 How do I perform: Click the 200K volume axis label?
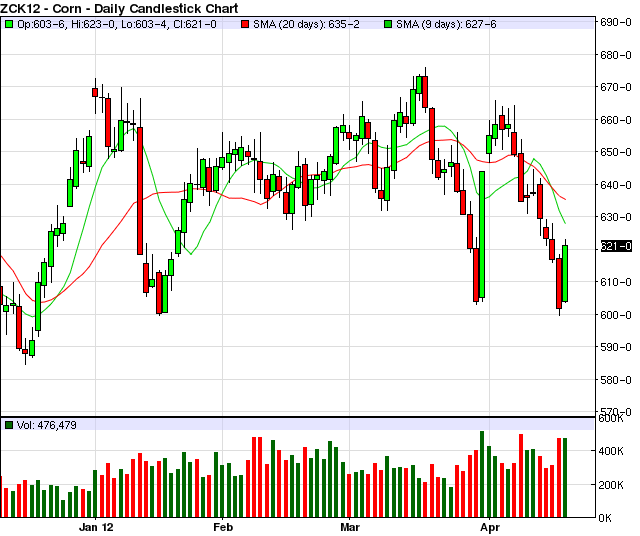[611, 485]
